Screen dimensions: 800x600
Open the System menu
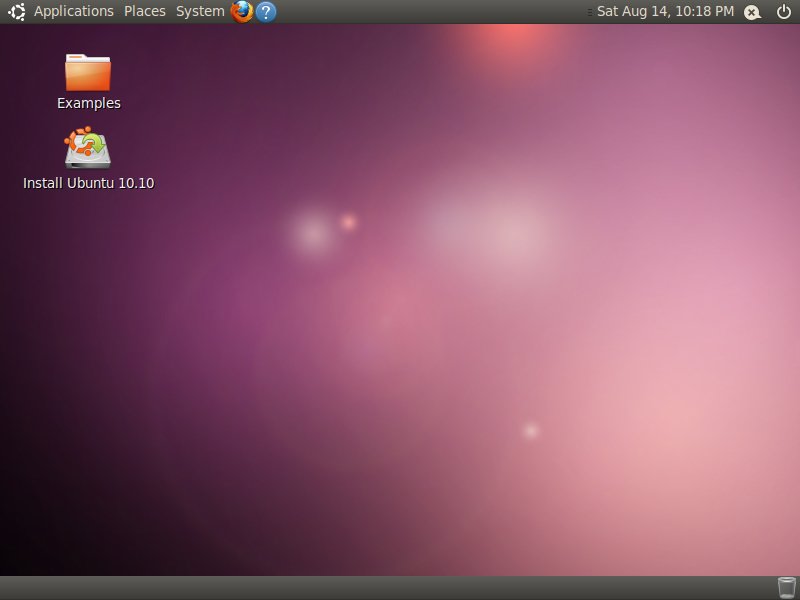pyautogui.click(x=200, y=11)
